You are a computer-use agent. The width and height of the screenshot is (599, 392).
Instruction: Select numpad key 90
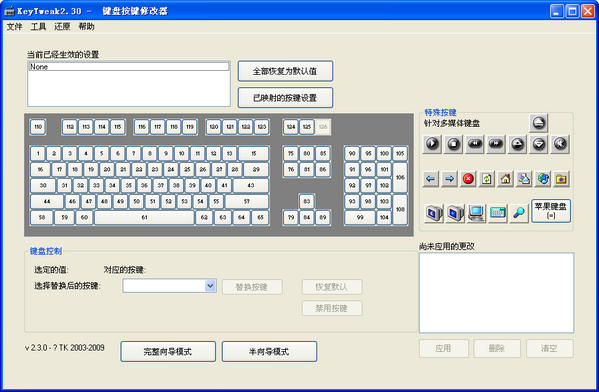click(352, 154)
